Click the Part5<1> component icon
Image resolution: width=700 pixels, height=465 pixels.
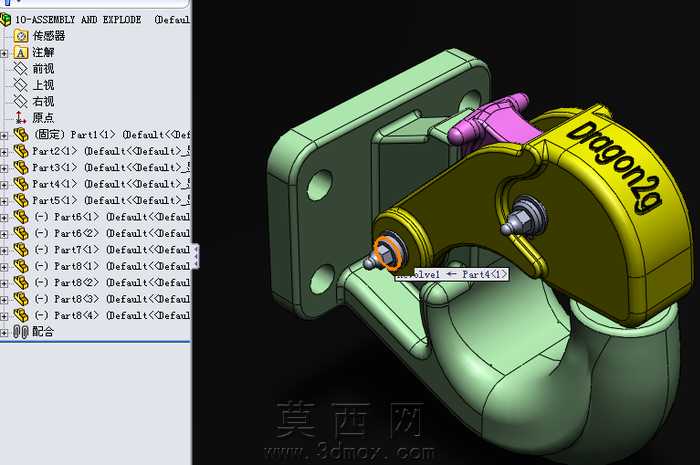pos(21,200)
